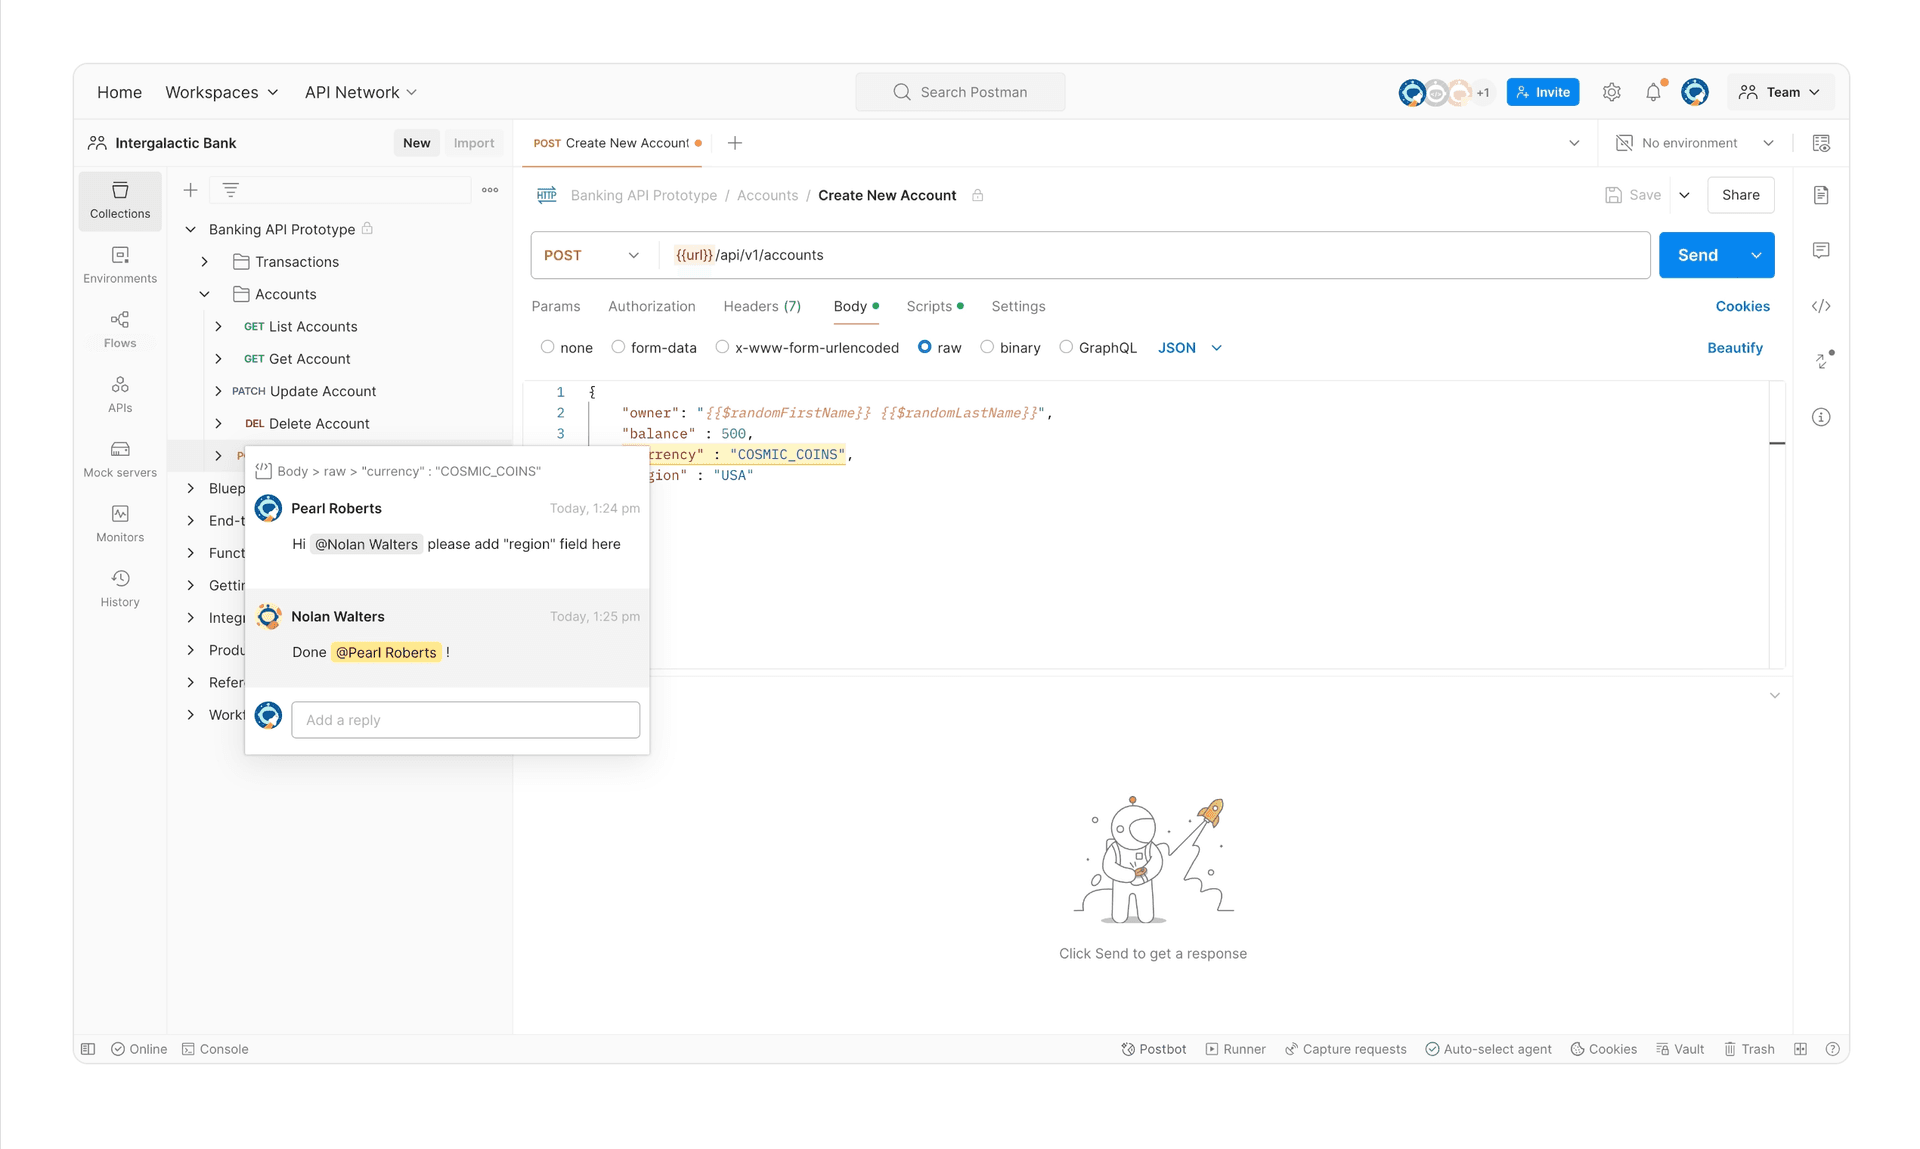1920x1149 pixels.
Task: Open the Mock servers sidebar panel
Action: pyautogui.click(x=120, y=459)
